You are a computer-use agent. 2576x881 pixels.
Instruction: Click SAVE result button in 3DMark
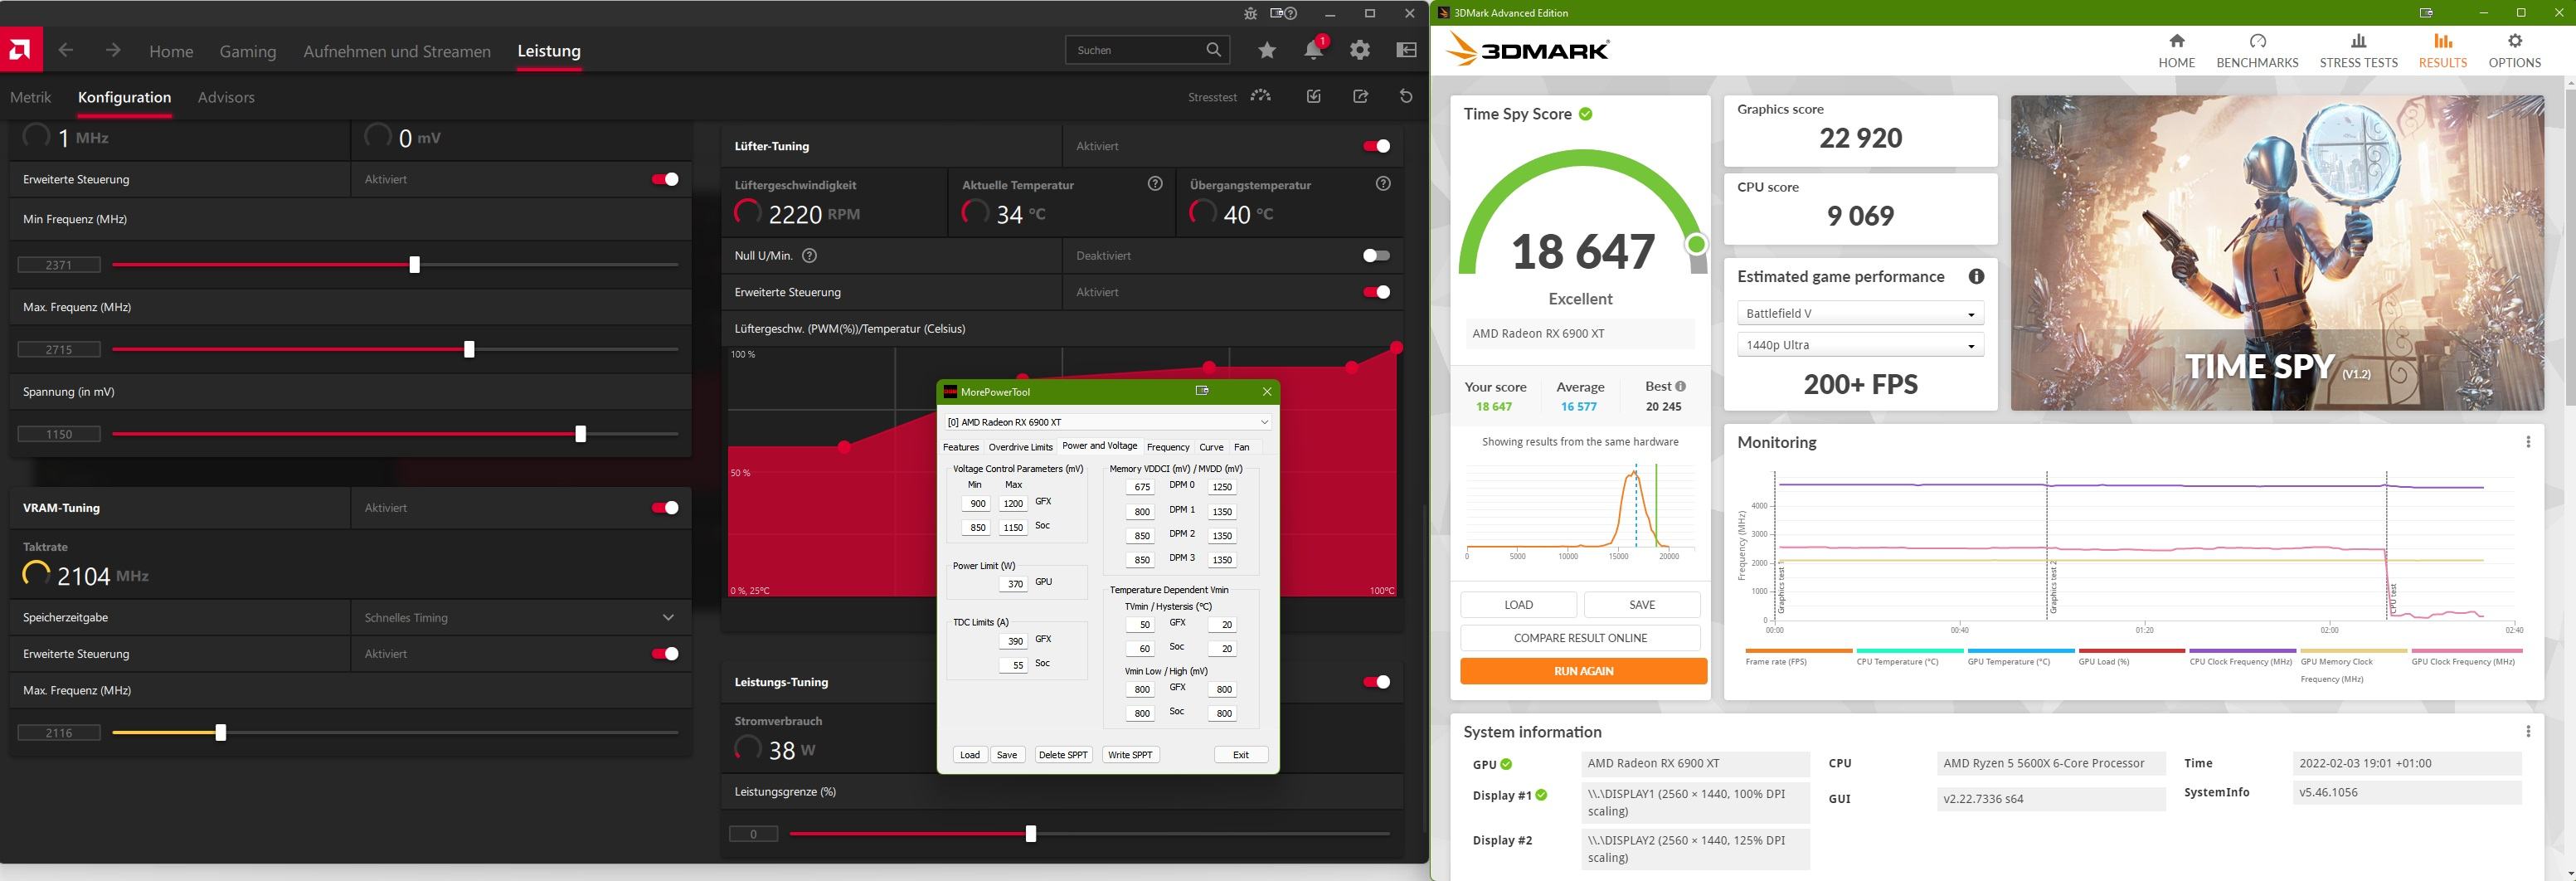[1642, 605]
